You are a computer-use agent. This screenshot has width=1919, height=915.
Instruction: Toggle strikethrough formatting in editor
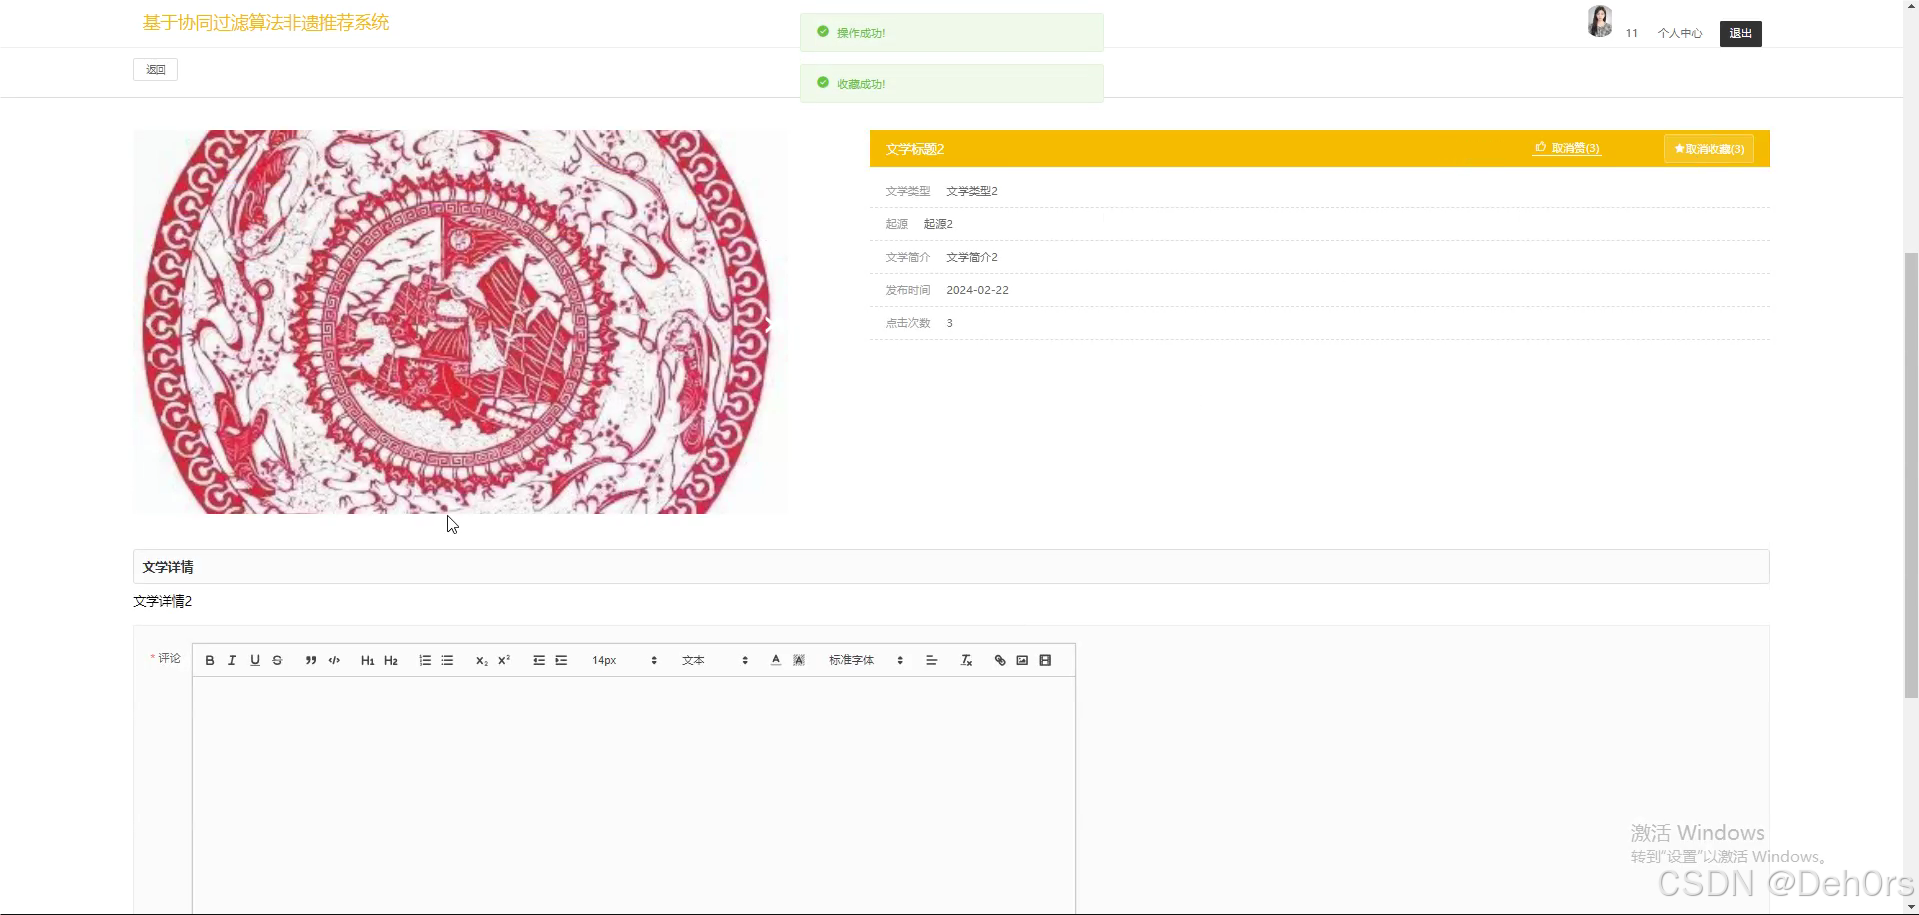[277, 660]
